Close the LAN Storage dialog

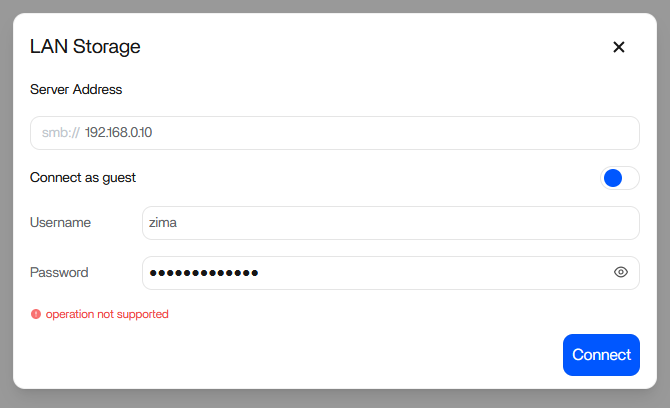[618, 47]
